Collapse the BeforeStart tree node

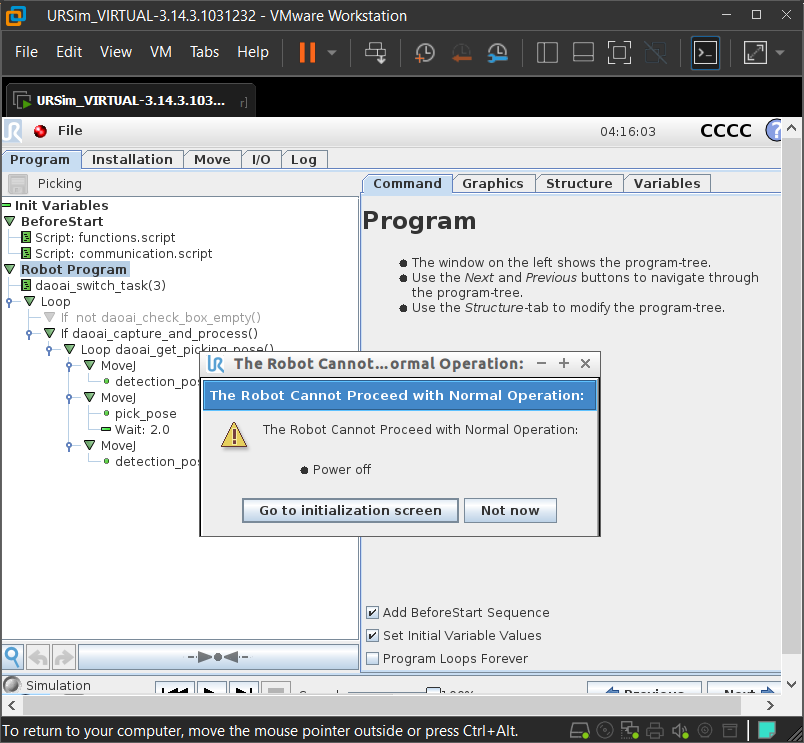(x=10, y=222)
